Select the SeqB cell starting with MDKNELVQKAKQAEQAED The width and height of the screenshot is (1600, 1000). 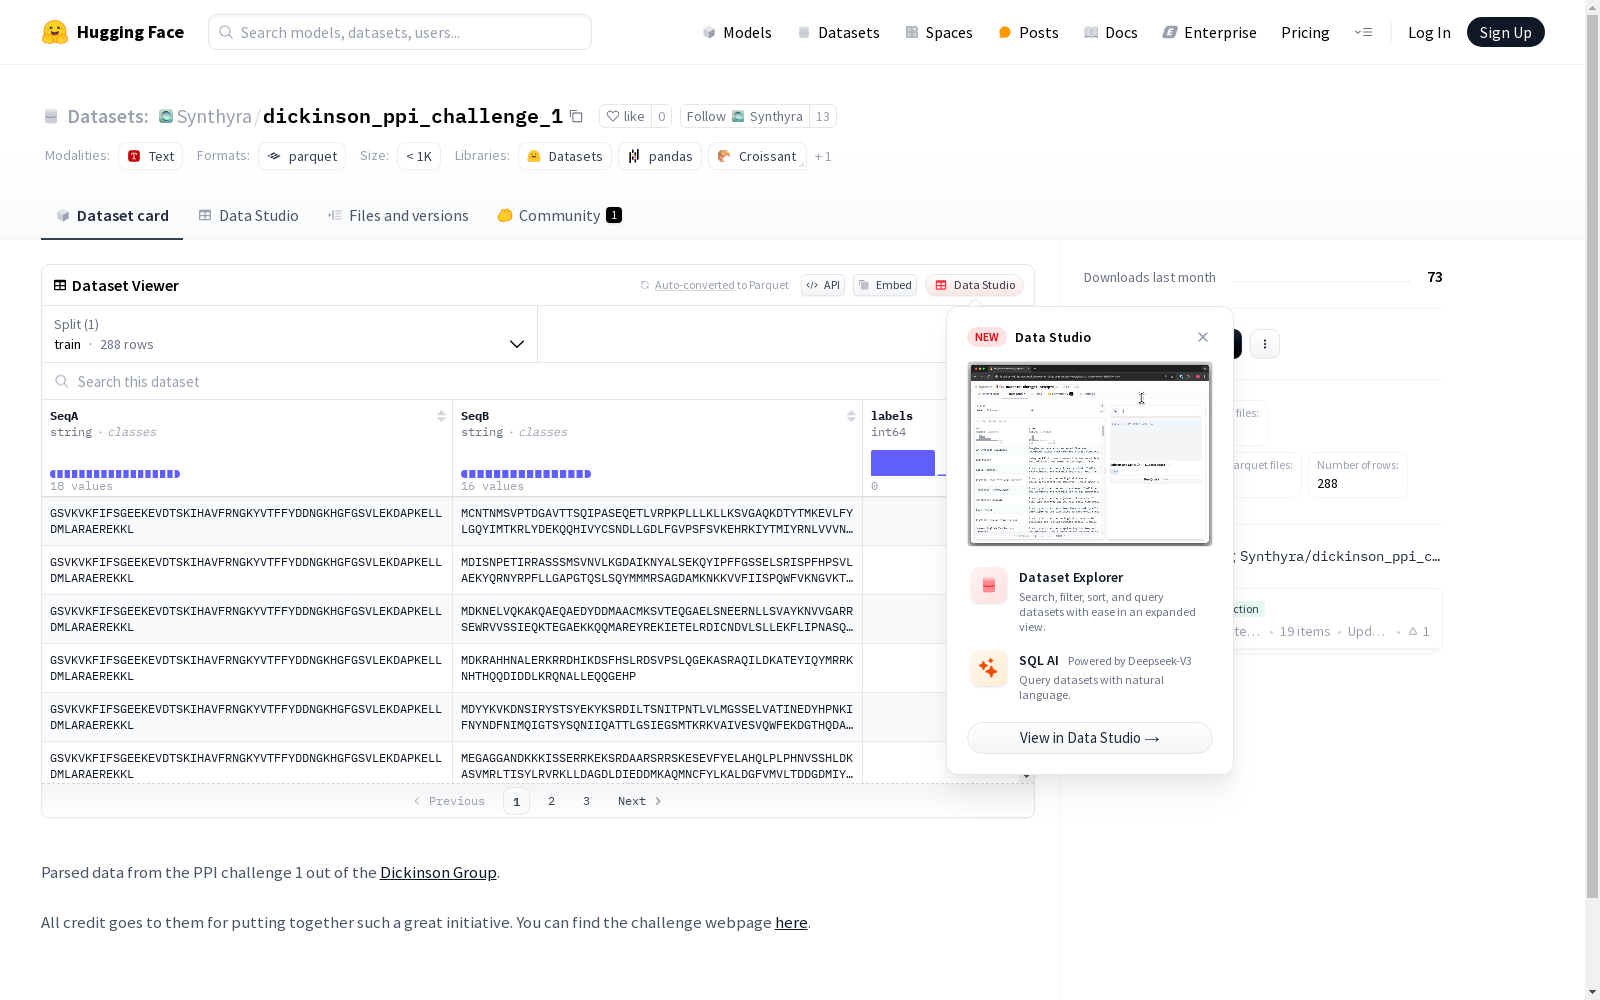pos(657,619)
